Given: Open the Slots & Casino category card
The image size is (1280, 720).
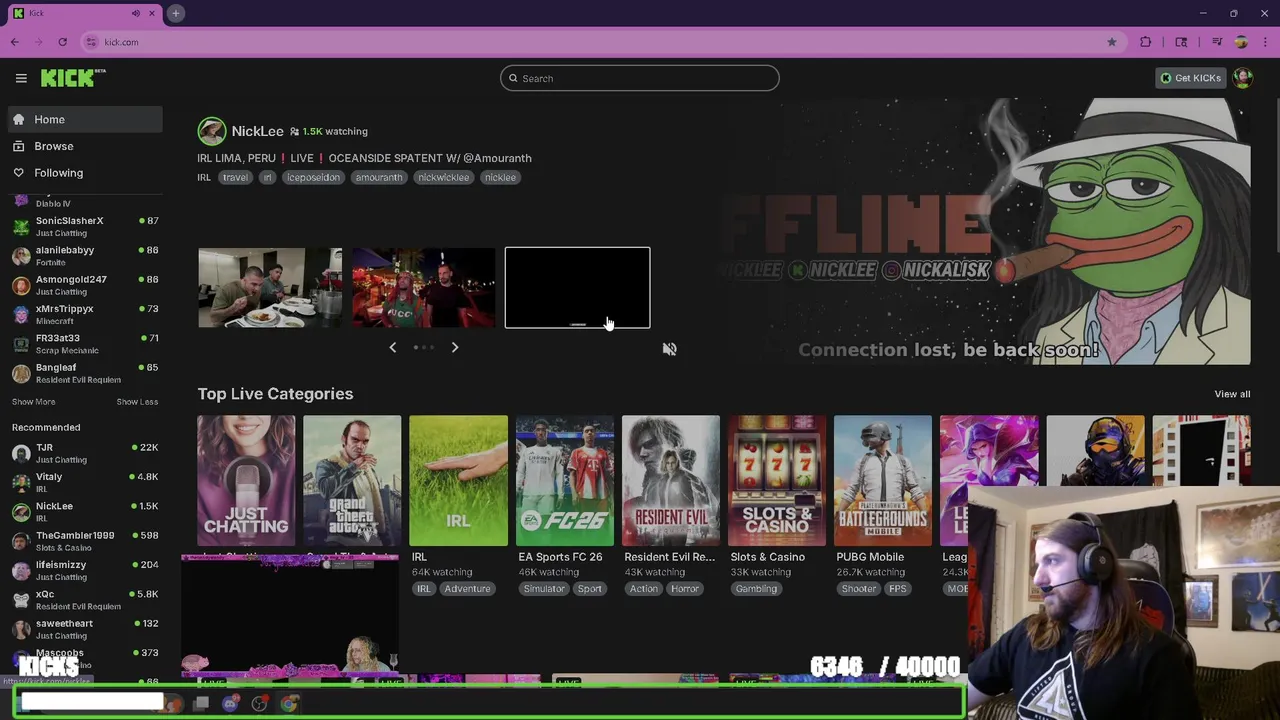Looking at the screenshot, I should 777,481.
